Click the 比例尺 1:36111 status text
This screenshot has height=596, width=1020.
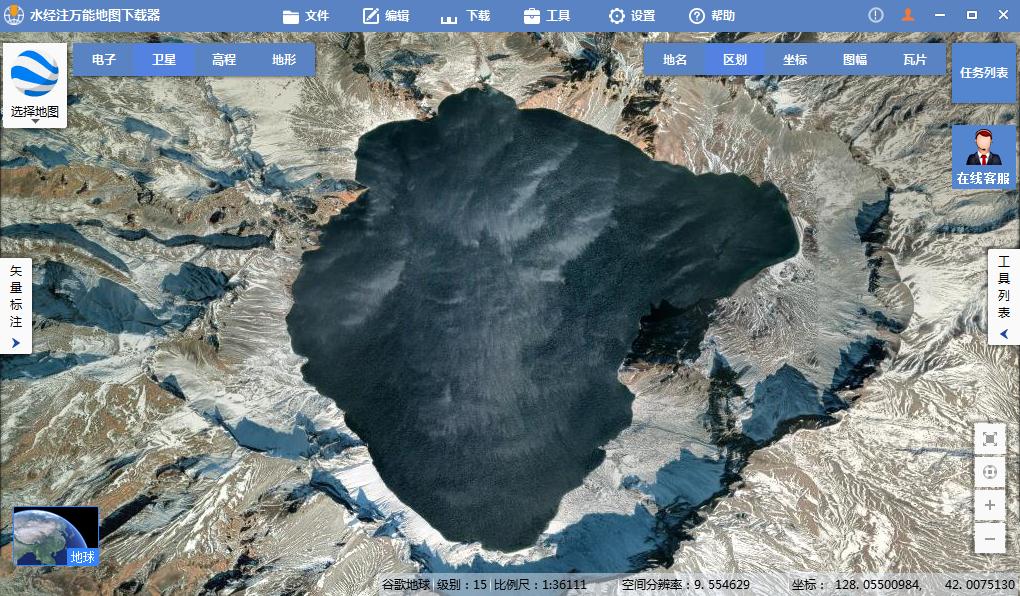[x=541, y=584]
